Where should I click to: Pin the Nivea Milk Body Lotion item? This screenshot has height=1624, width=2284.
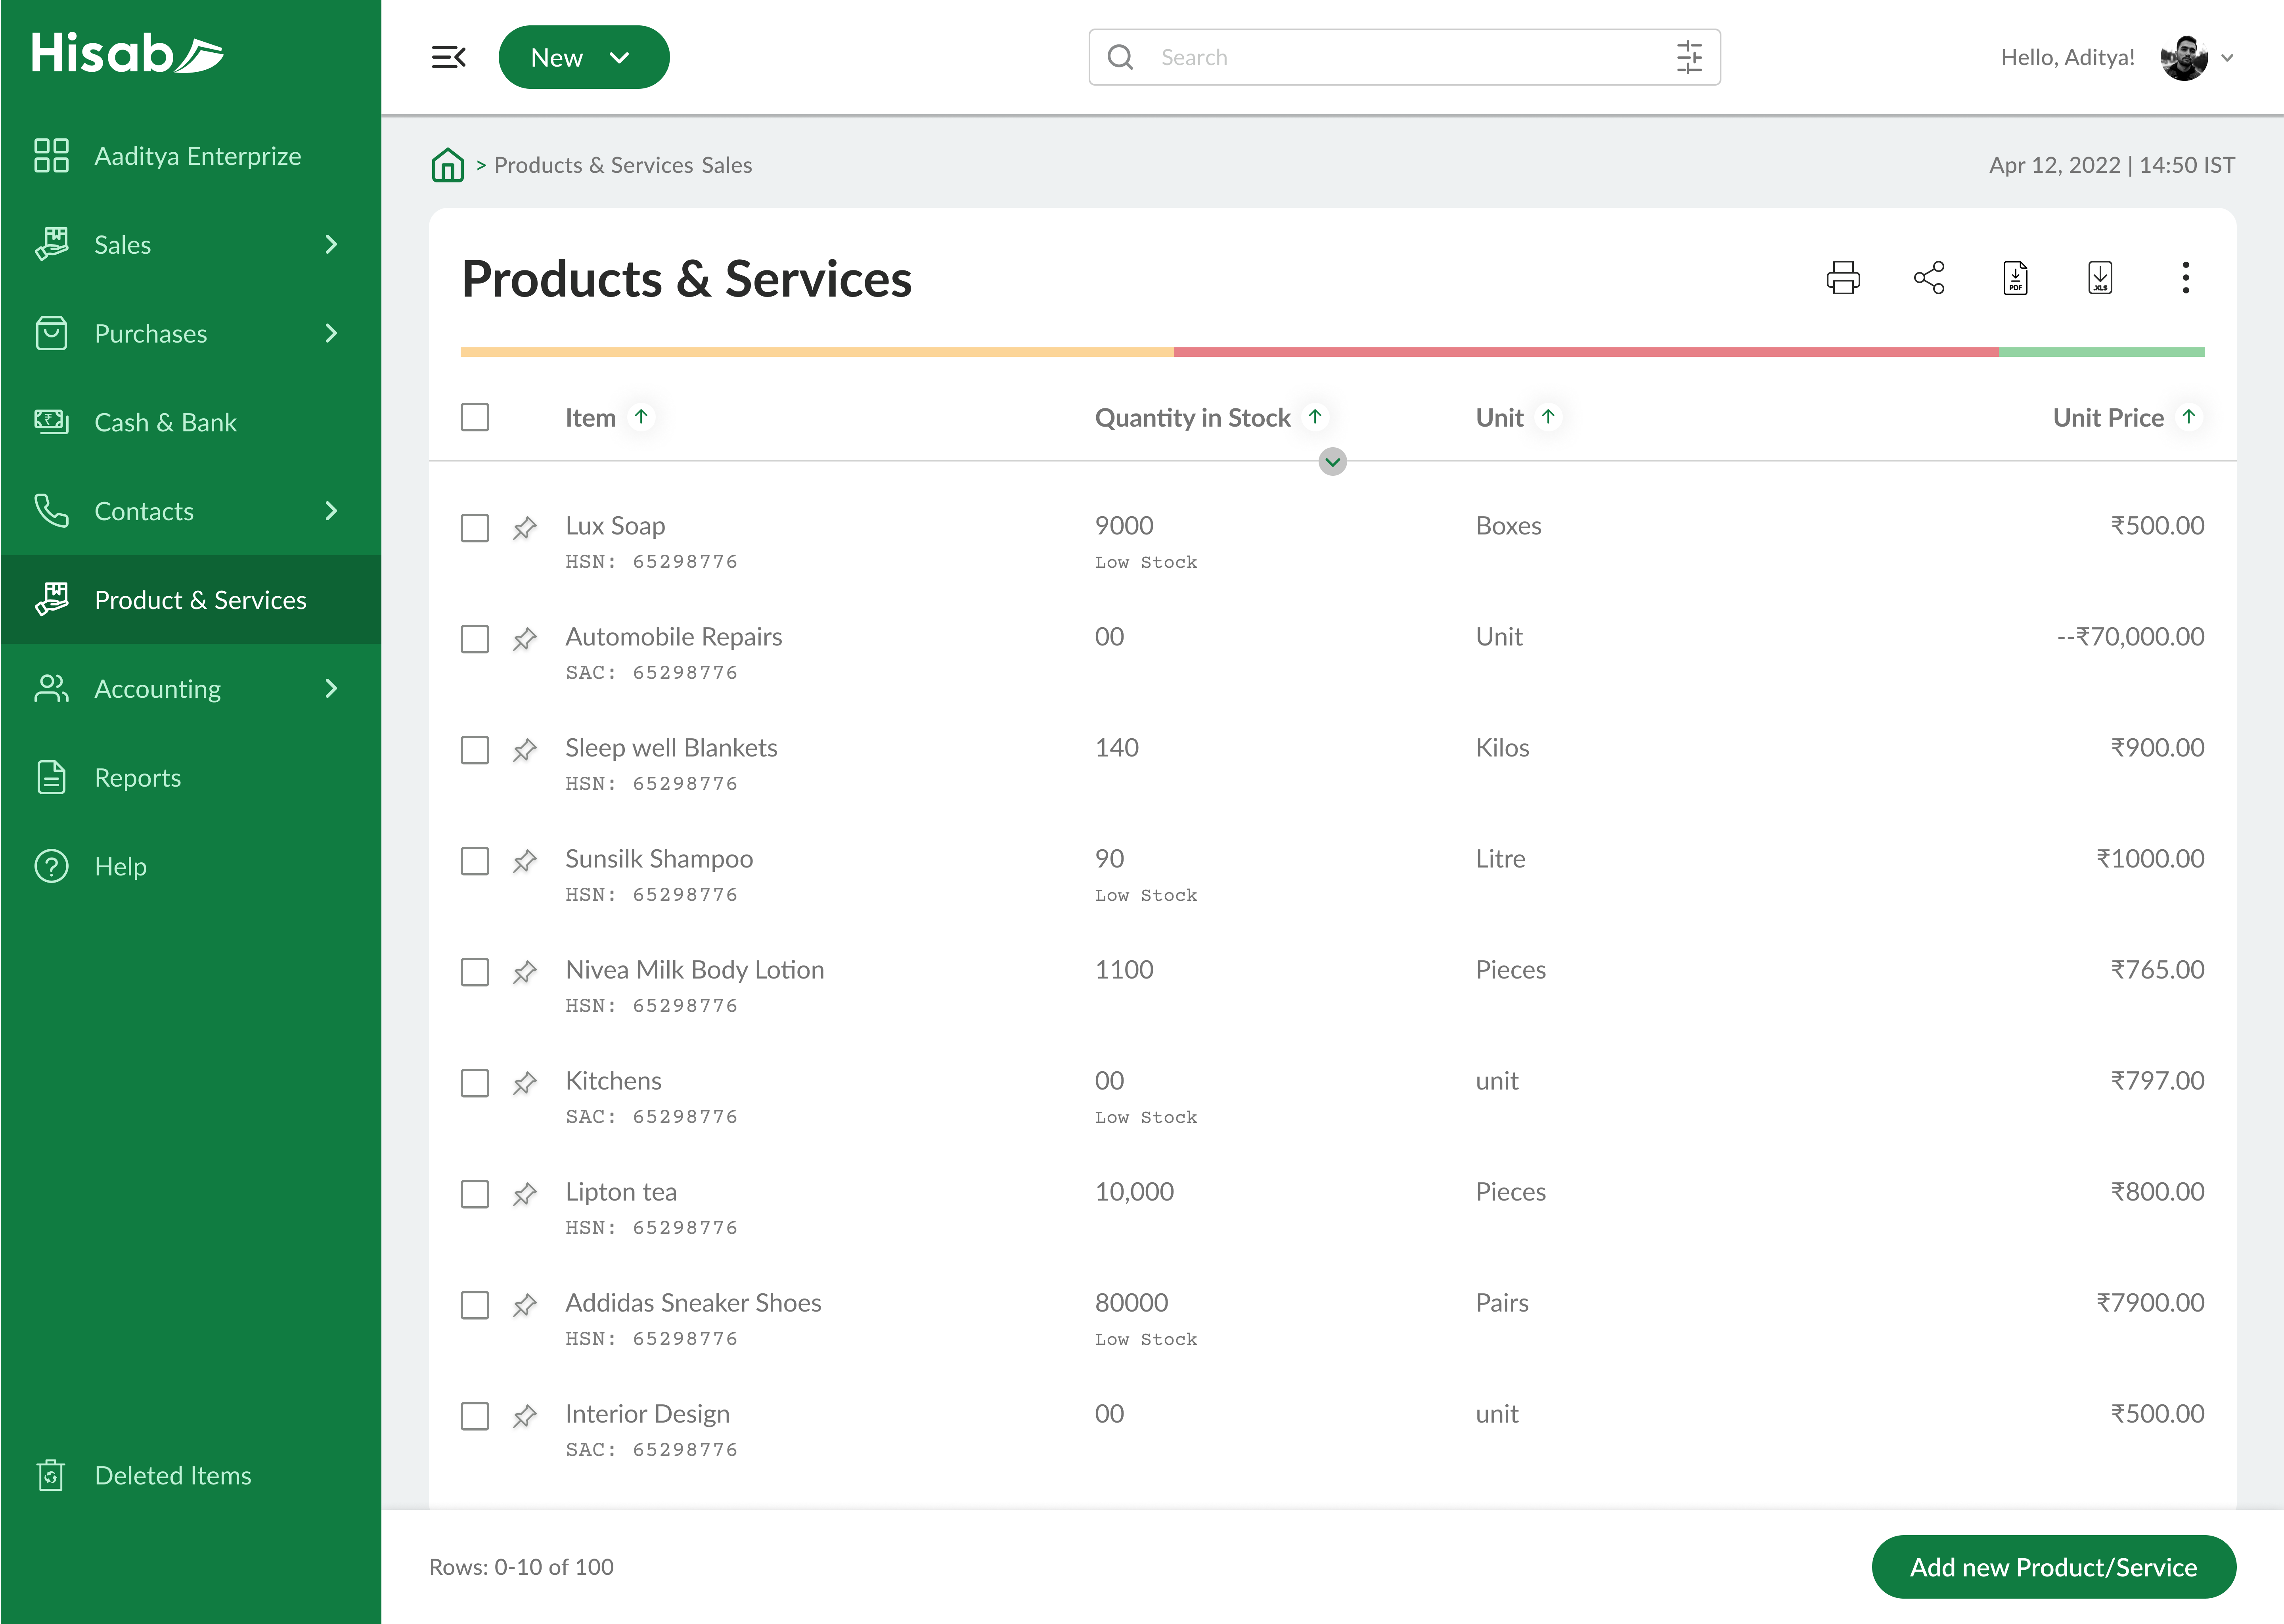[525, 972]
